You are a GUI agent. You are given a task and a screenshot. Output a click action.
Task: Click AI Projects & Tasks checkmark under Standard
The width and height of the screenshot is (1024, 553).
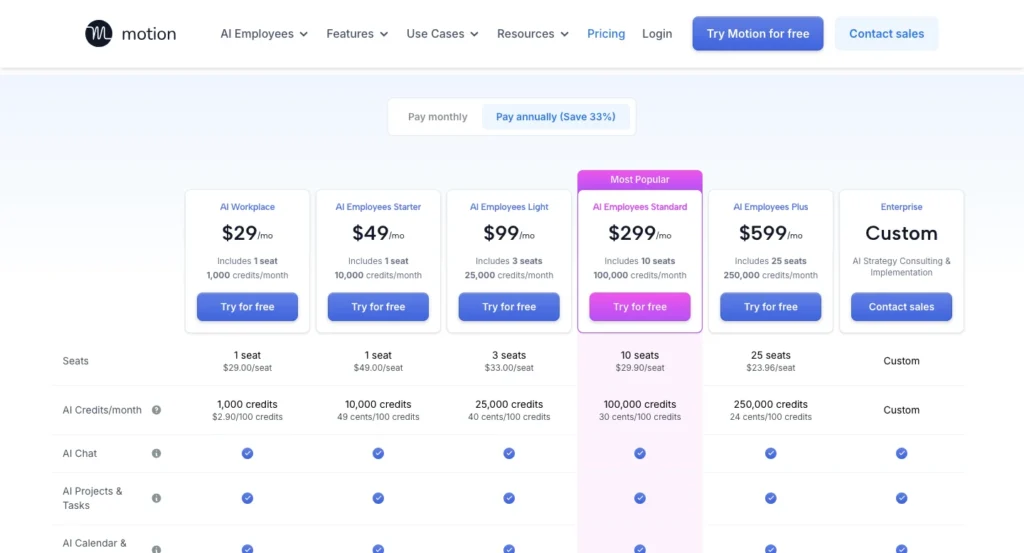click(640, 498)
